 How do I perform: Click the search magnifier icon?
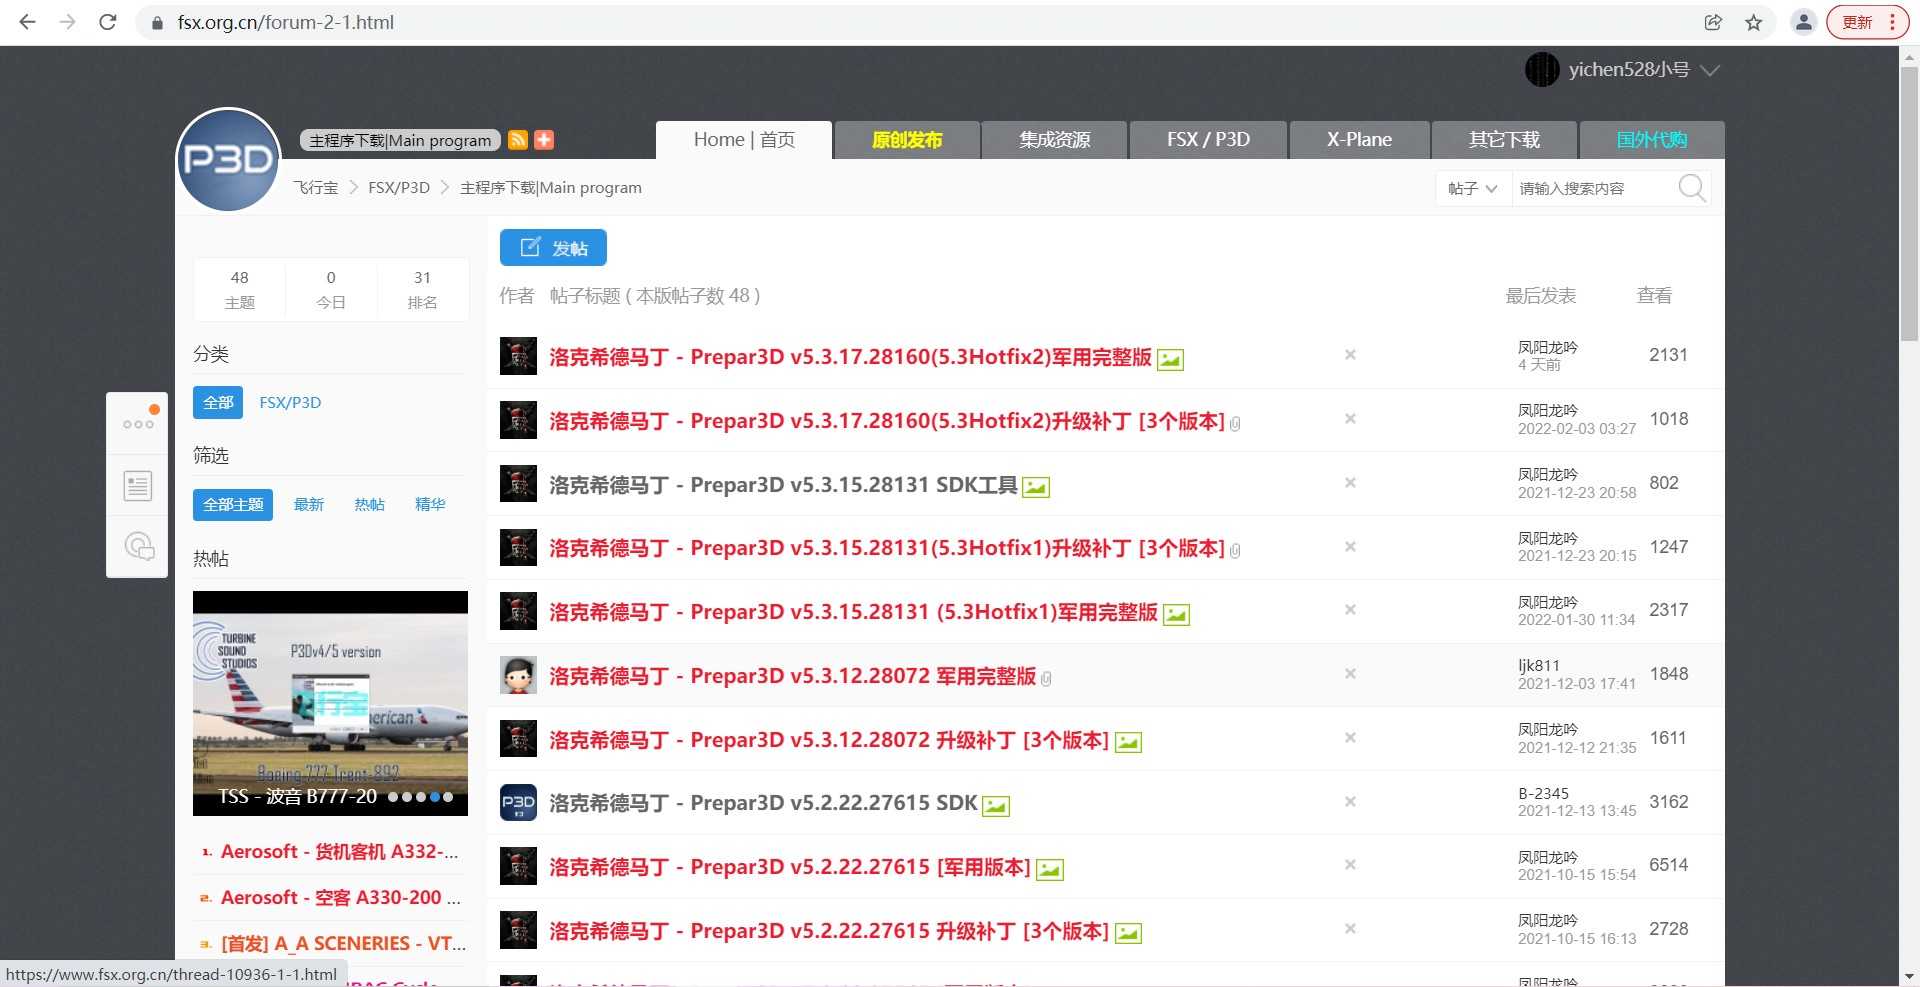coord(1692,188)
